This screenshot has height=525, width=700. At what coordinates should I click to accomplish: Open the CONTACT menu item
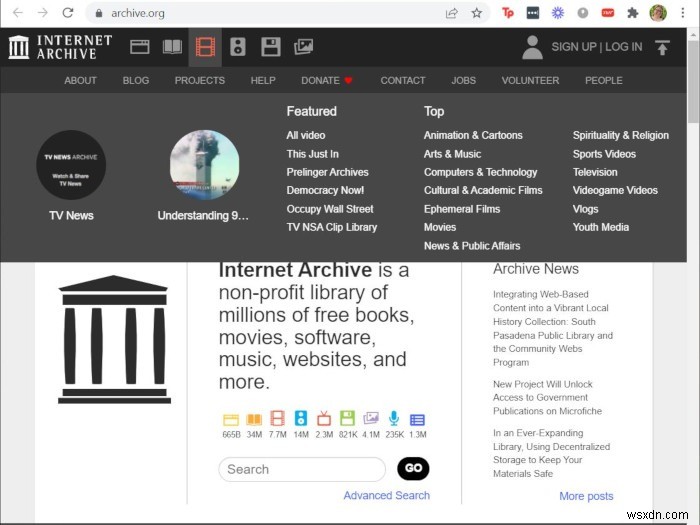403,80
